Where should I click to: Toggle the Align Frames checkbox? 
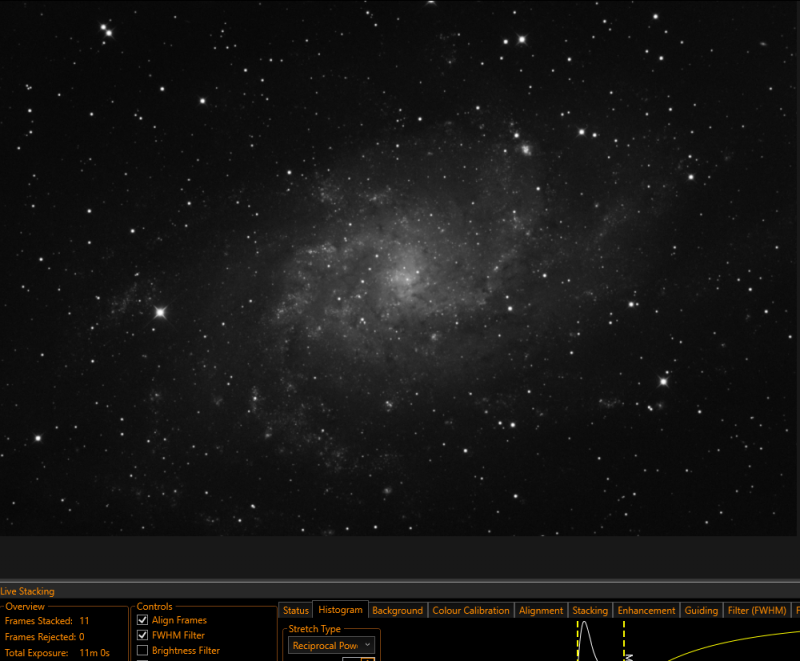pos(142,620)
